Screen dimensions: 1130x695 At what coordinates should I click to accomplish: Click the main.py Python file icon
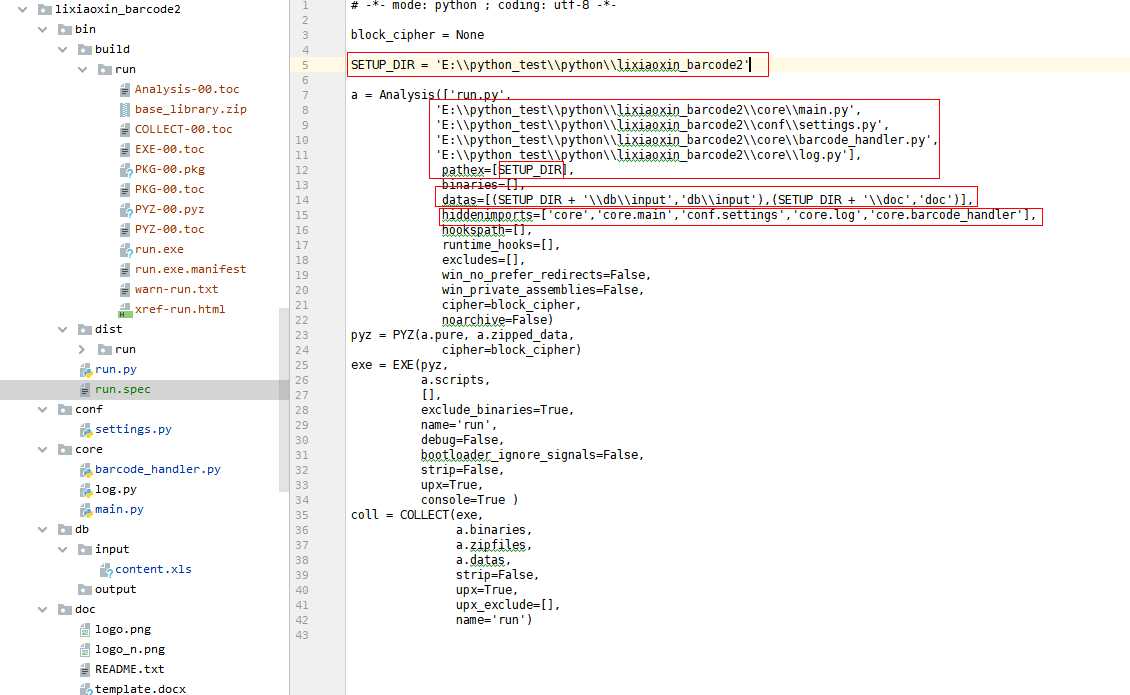(x=86, y=510)
